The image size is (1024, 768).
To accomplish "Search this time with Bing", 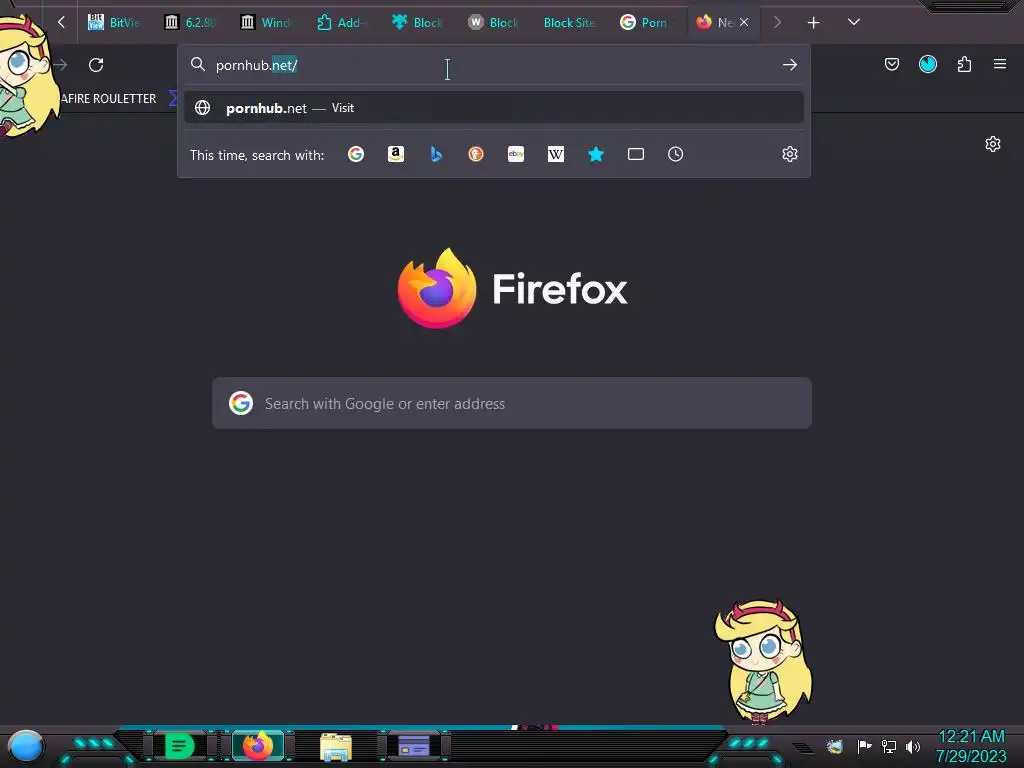I will coord(436,154).
